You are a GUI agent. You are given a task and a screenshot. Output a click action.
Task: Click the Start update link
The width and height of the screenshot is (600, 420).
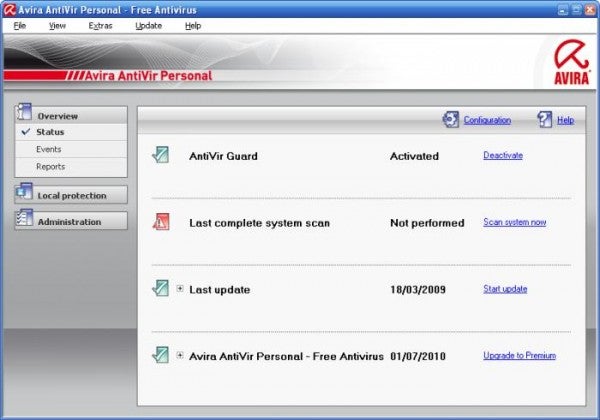click(505, 289)
